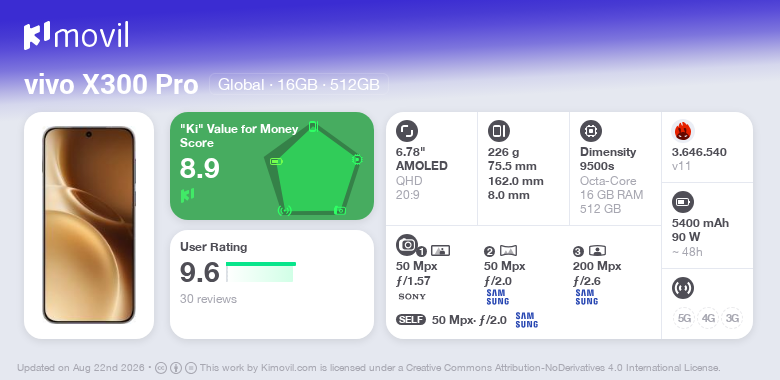Viewport: 780px width, 380px height.
Task: Click the Ki value pentagon radar chart
Action: pos(313,169)
